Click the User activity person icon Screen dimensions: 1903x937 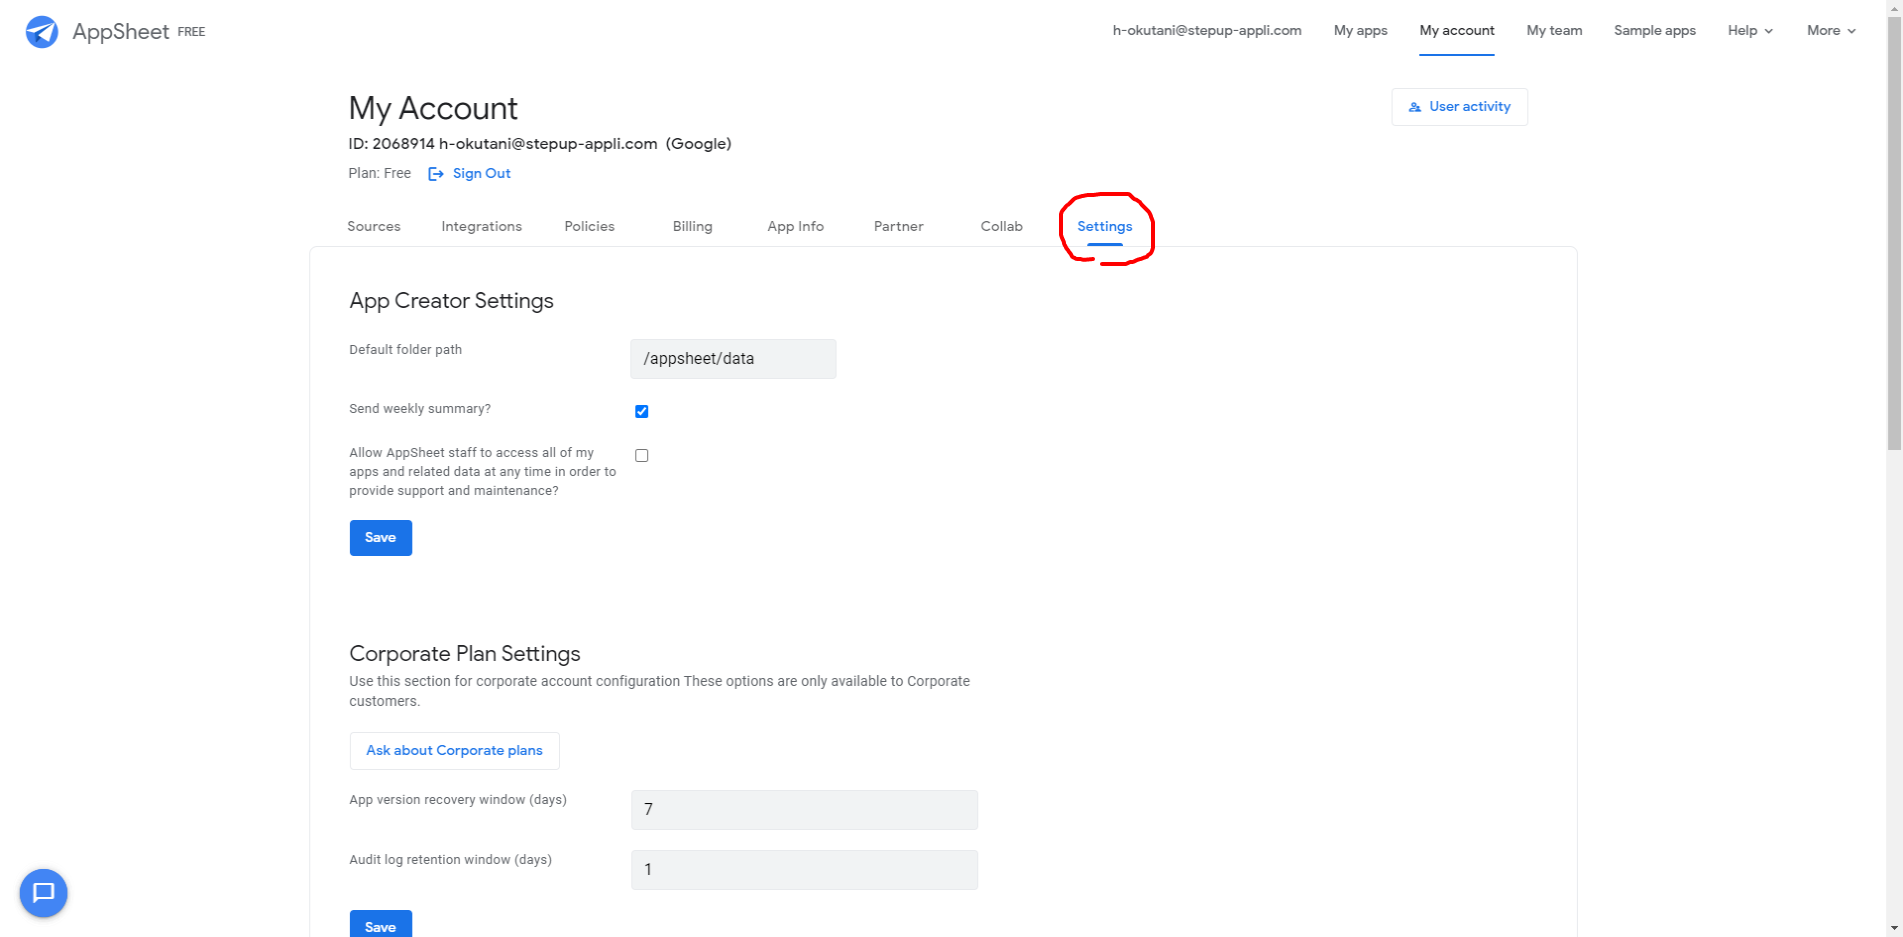pyautogui.click(x=1414, y=107)
